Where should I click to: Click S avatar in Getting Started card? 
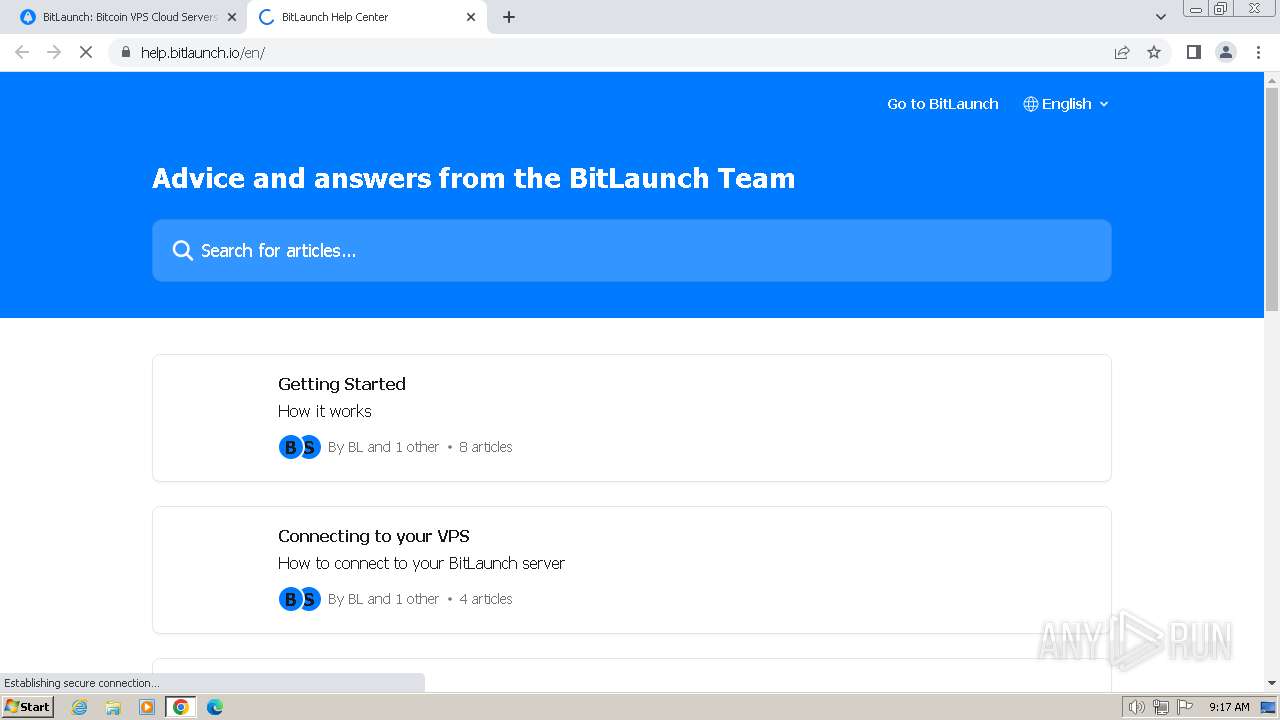310,447
